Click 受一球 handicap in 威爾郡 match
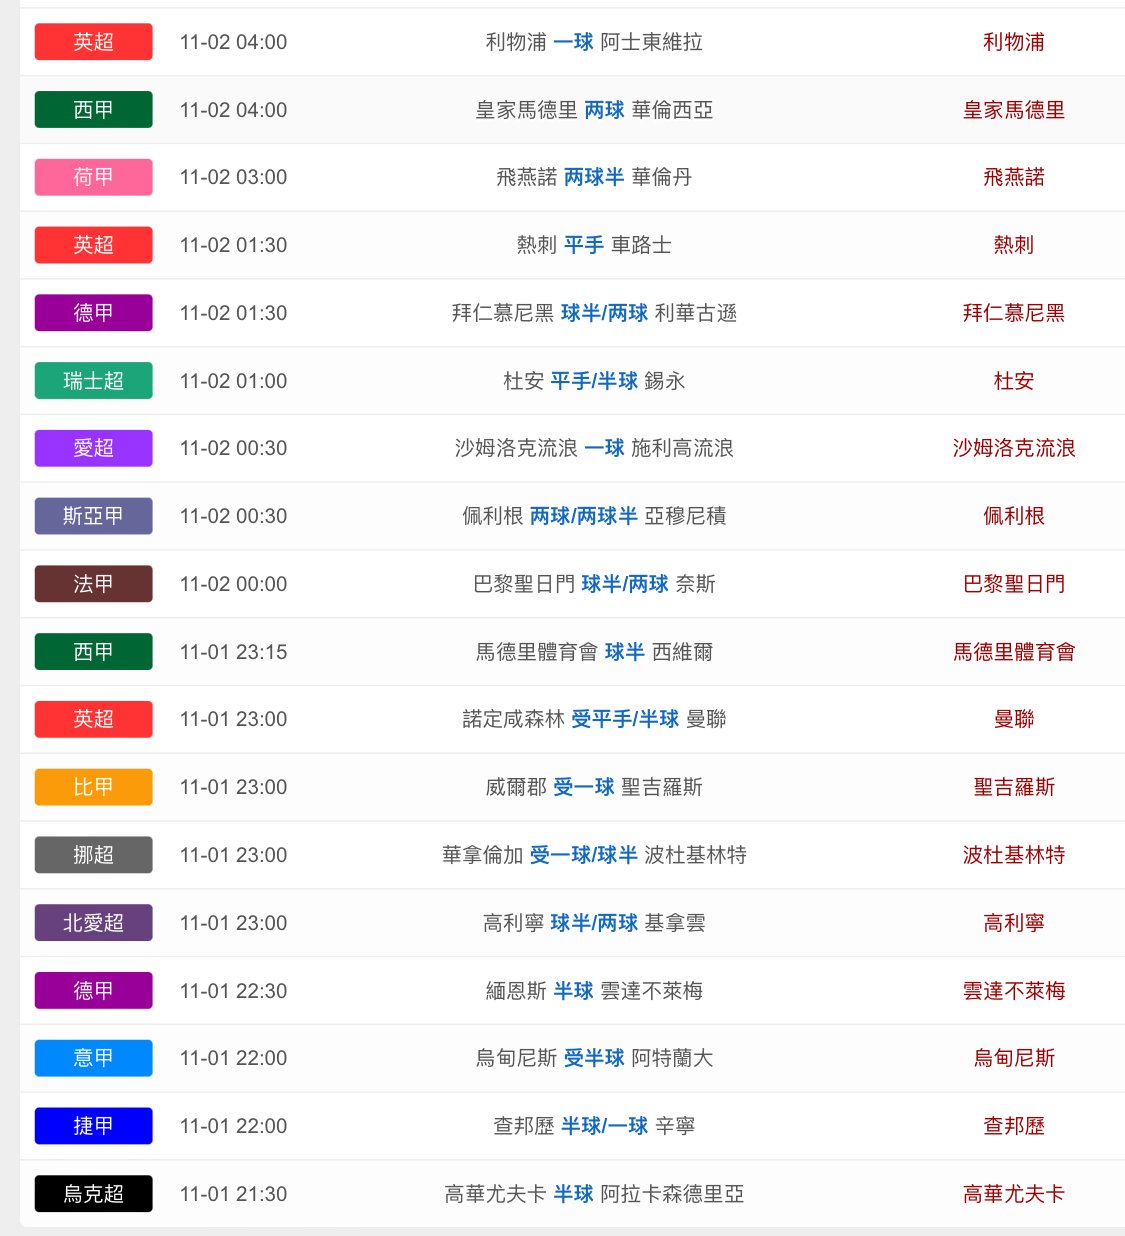 pyautogui.click(x=583, y=787)
